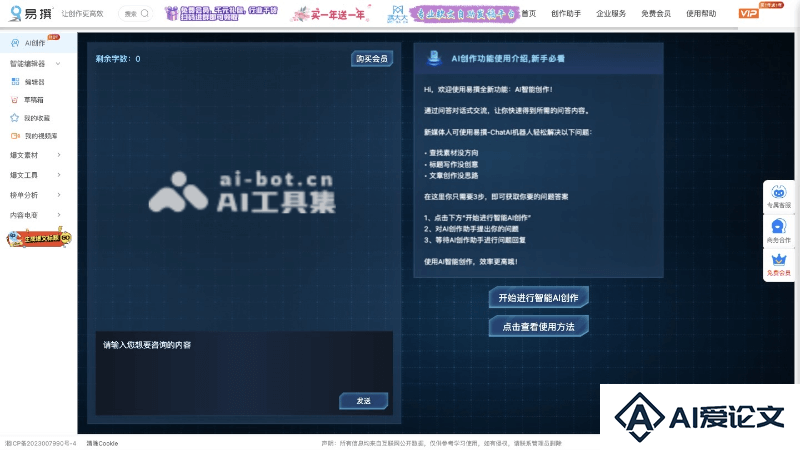This screenshot has height=450, width=800.
Task: Click the 查找素材没方向 bullet
Action: 452,153
